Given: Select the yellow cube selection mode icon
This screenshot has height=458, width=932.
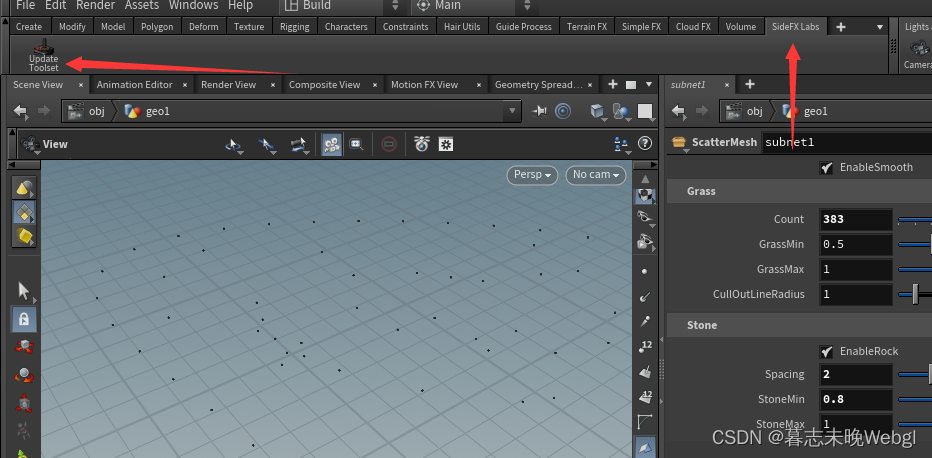Looking at the screenshot, I should (23, 236).
